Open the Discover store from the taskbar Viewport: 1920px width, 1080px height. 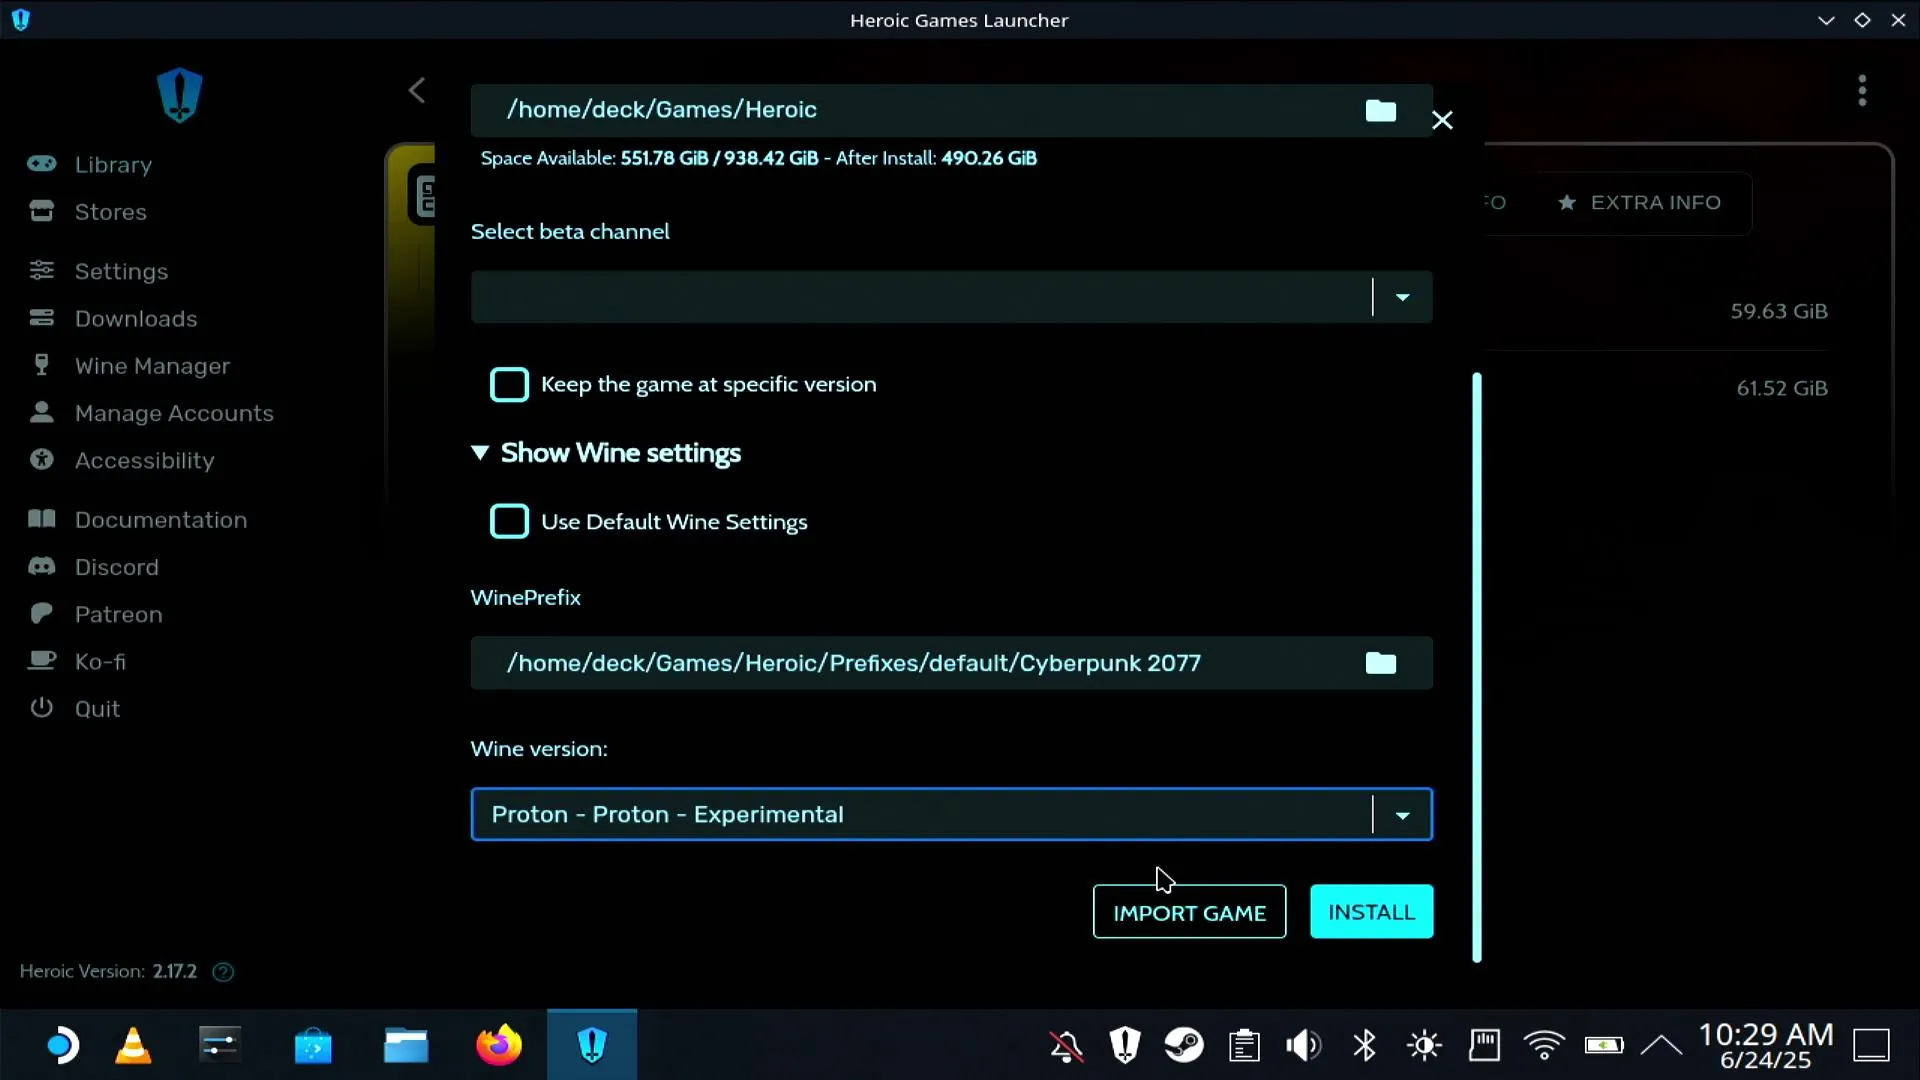click(313, 1045)
